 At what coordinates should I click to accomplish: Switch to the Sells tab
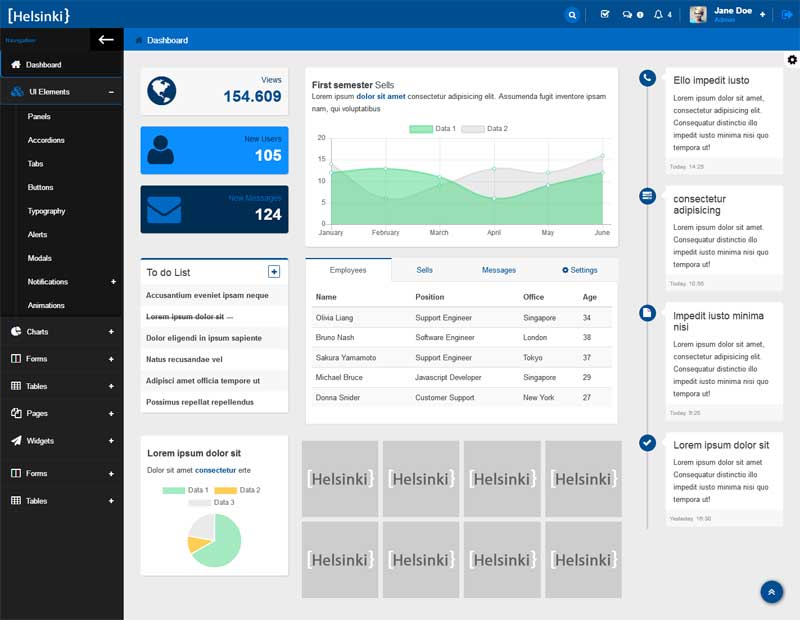click(424, 270)
